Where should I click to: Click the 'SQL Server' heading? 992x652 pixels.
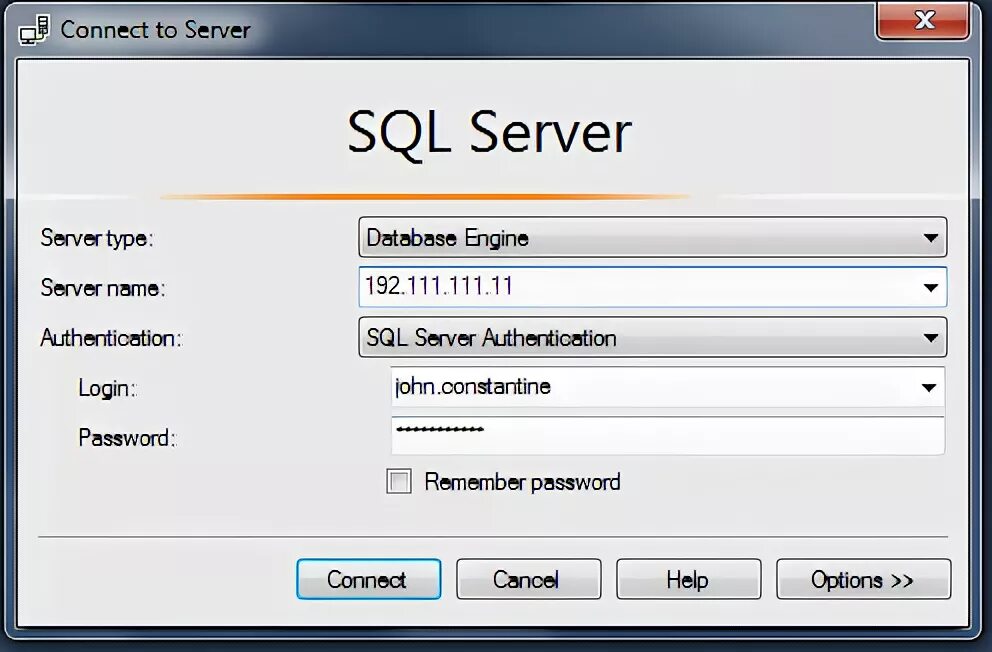pos(489,133)
